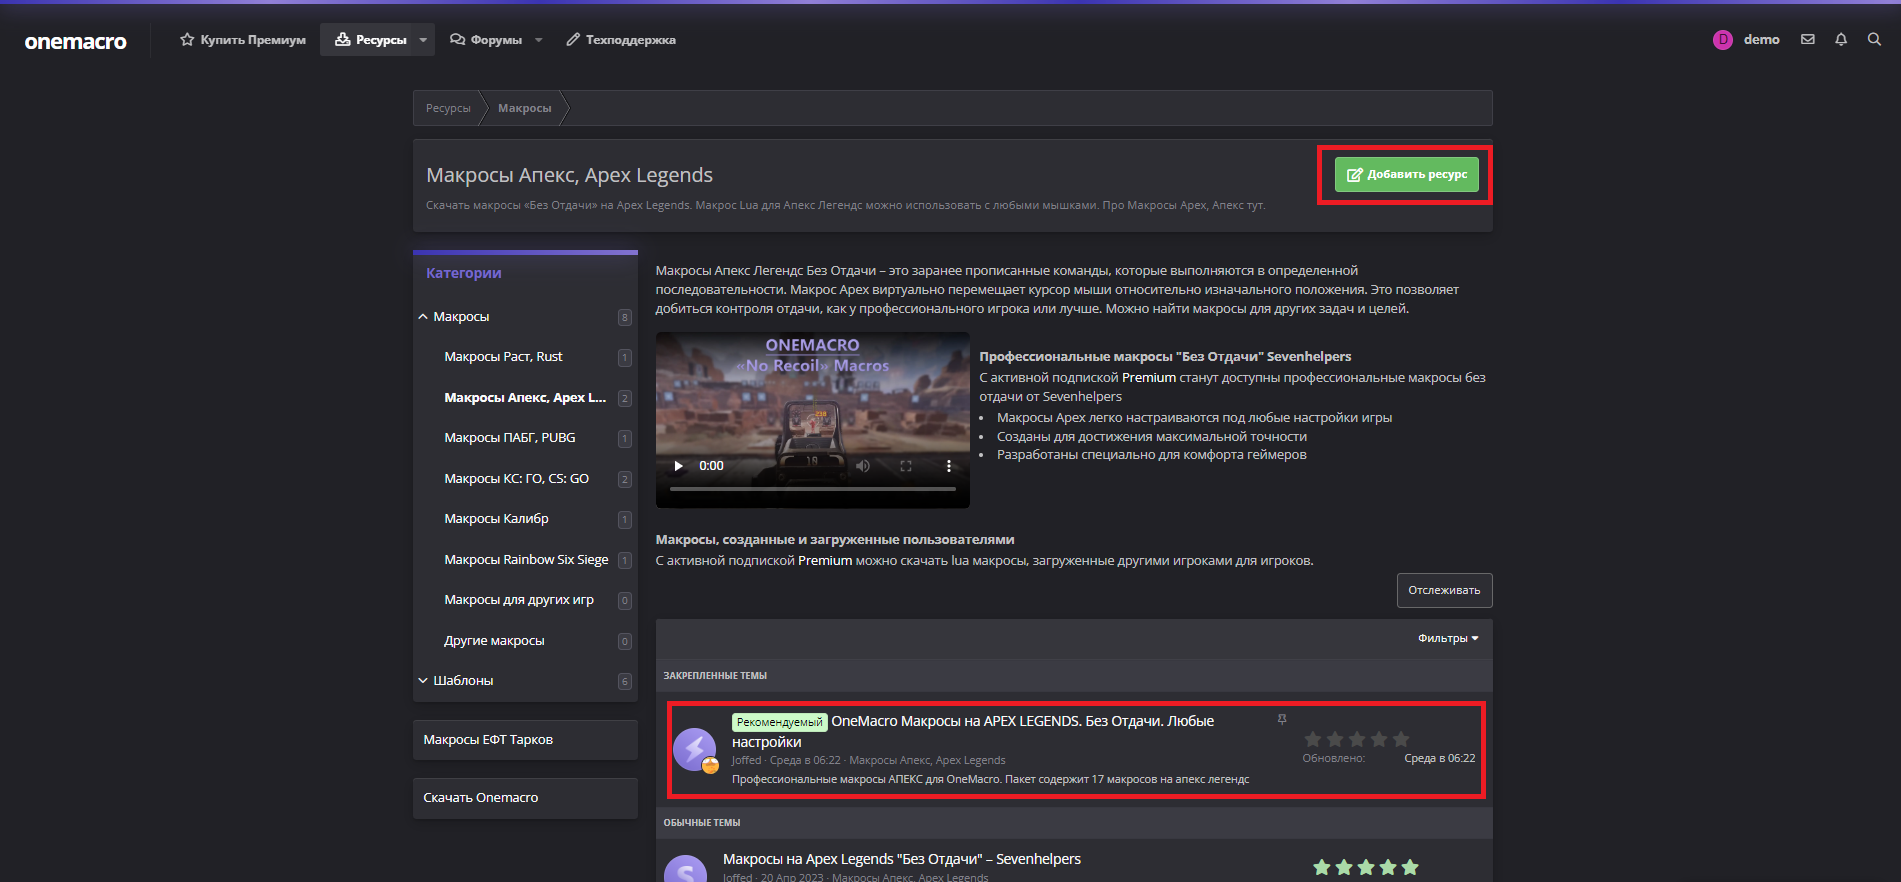Click the Отслеживать button
Image resolution: width=1901 pixels, height=882 pixels.
click(x=1444, y=591)
